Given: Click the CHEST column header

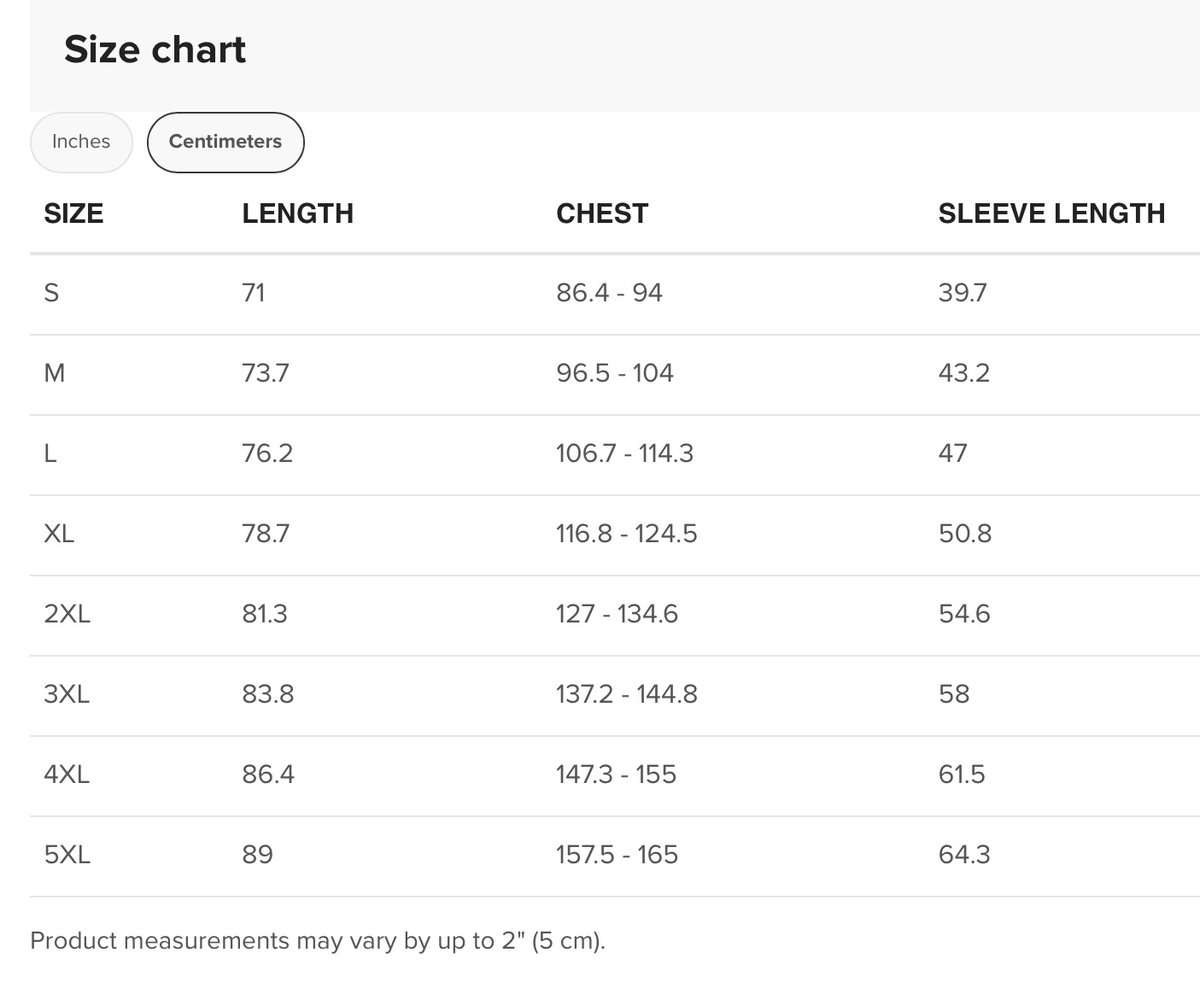Looking at the screenshot, I should pyautogui.click(x=602, y=213).
